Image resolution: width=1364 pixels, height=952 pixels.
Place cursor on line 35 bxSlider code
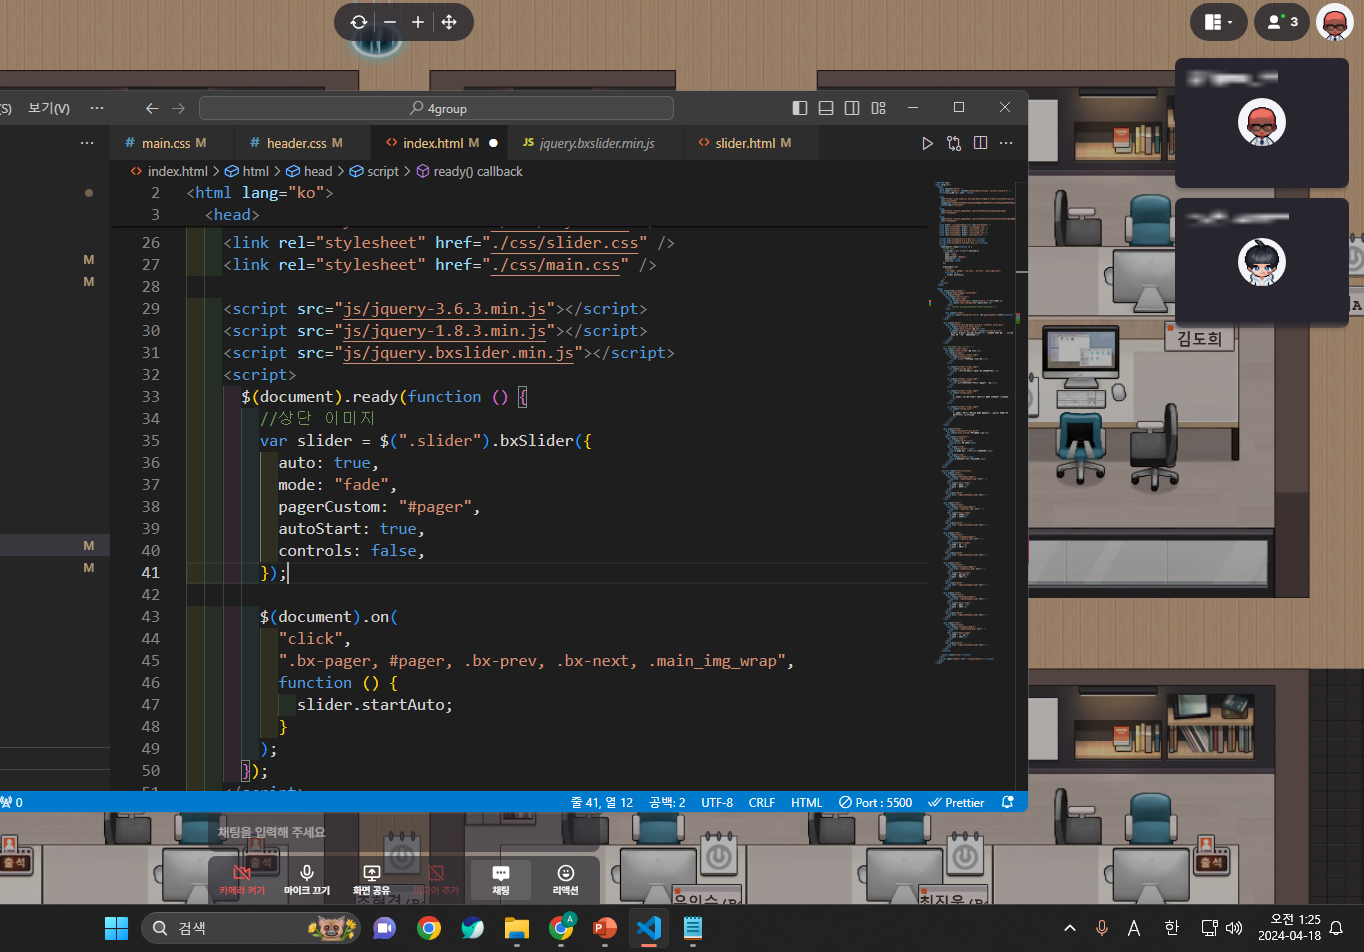426,440
